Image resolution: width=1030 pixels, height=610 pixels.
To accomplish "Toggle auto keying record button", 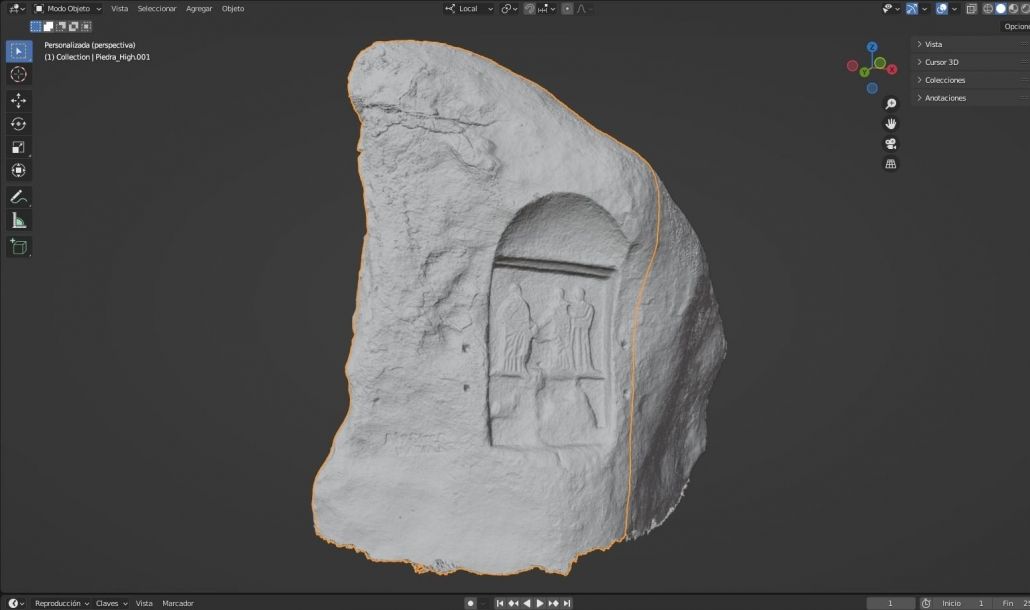I will click(x=470, y=603).
